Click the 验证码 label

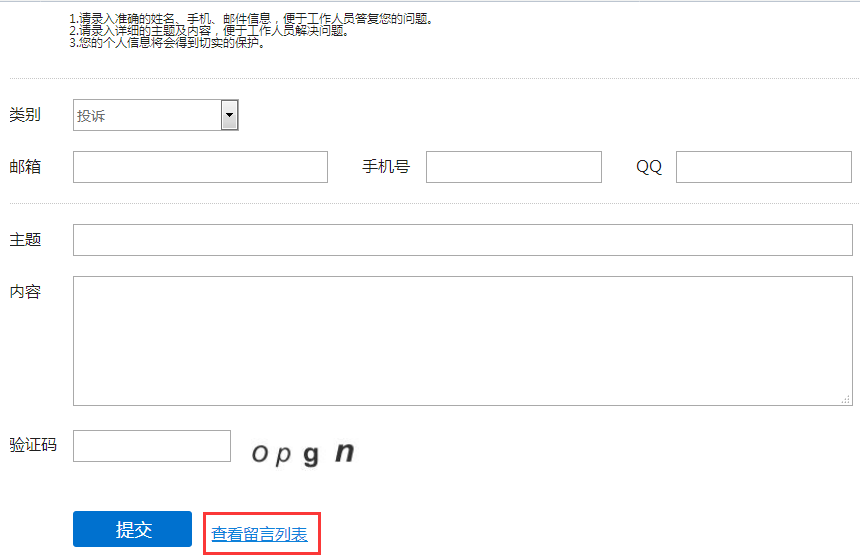coord(33,445)
